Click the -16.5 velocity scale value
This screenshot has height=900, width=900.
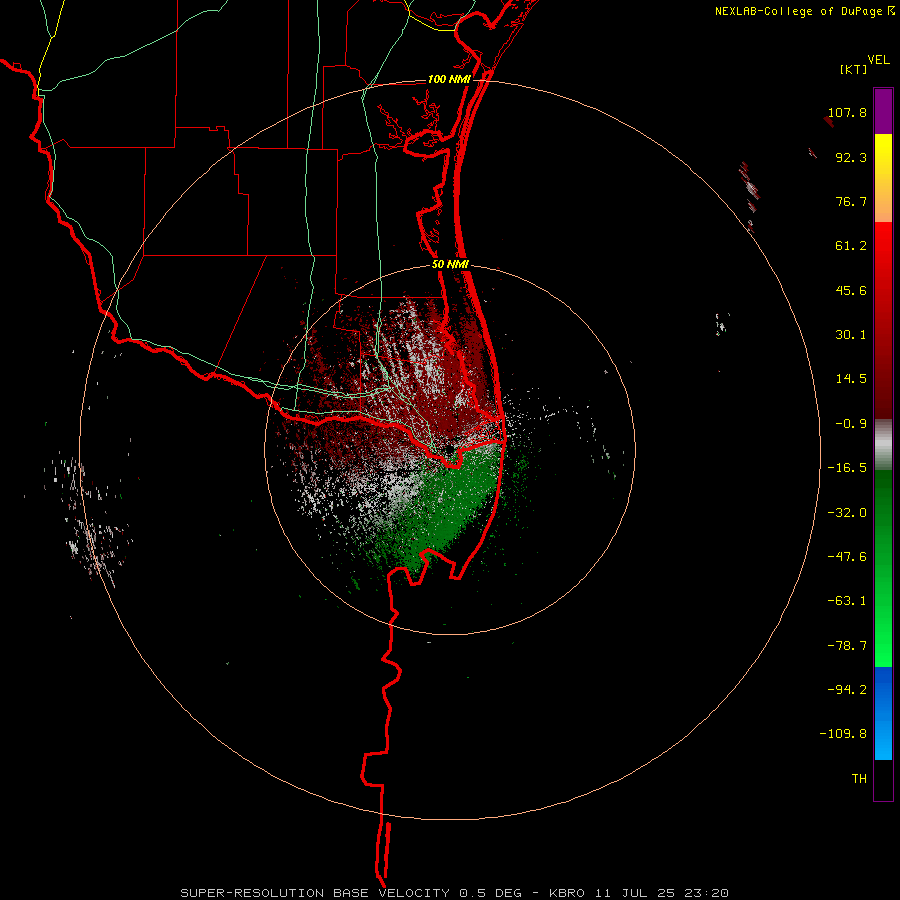pyautogui.click(x=847, y=468)
